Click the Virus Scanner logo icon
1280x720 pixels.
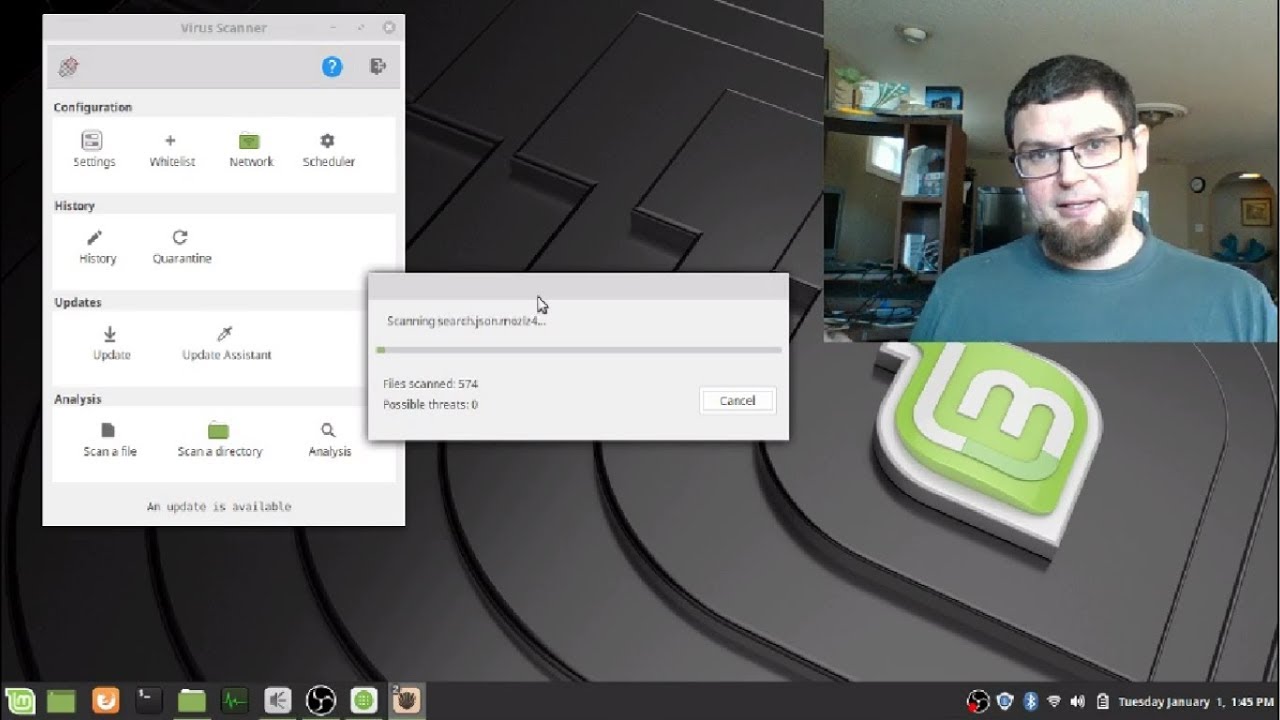(68, 67)
